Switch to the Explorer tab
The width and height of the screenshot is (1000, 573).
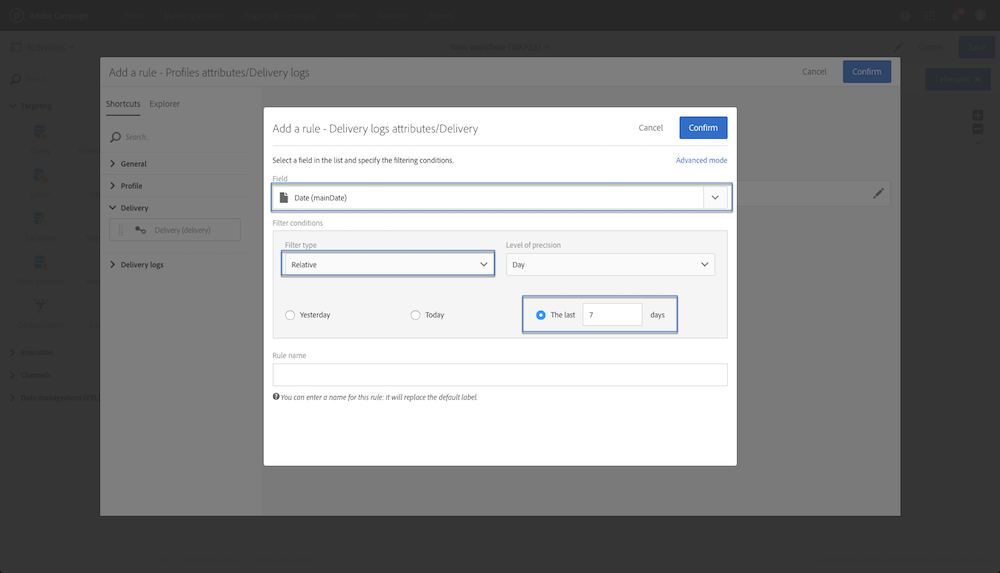[x=165, y=104]
